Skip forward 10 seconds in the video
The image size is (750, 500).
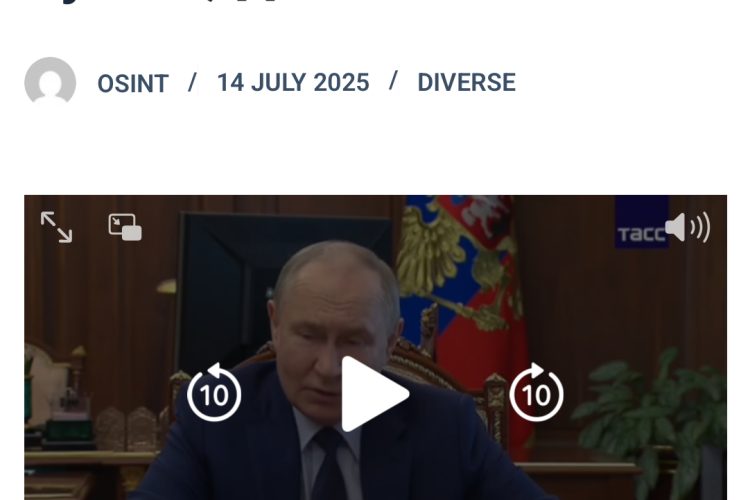click(x=536, y=392)
